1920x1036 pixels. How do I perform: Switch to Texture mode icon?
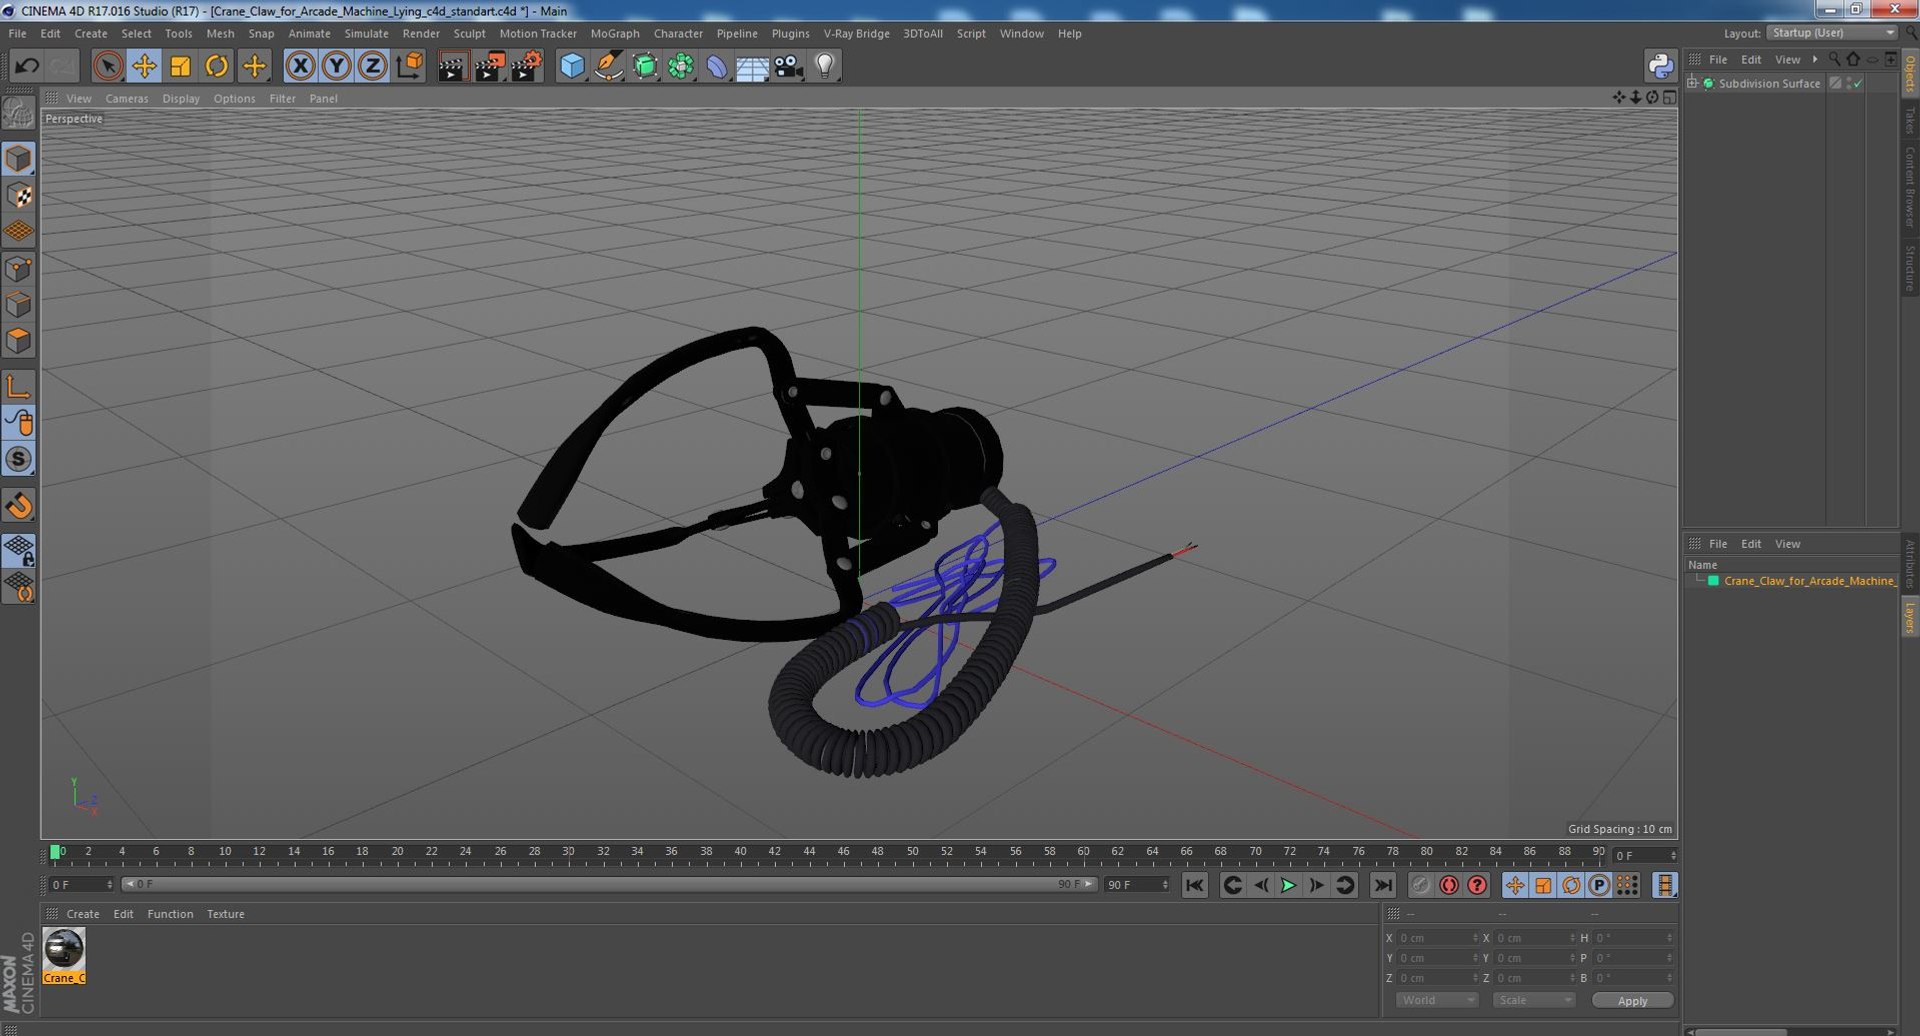coord(18,195)
